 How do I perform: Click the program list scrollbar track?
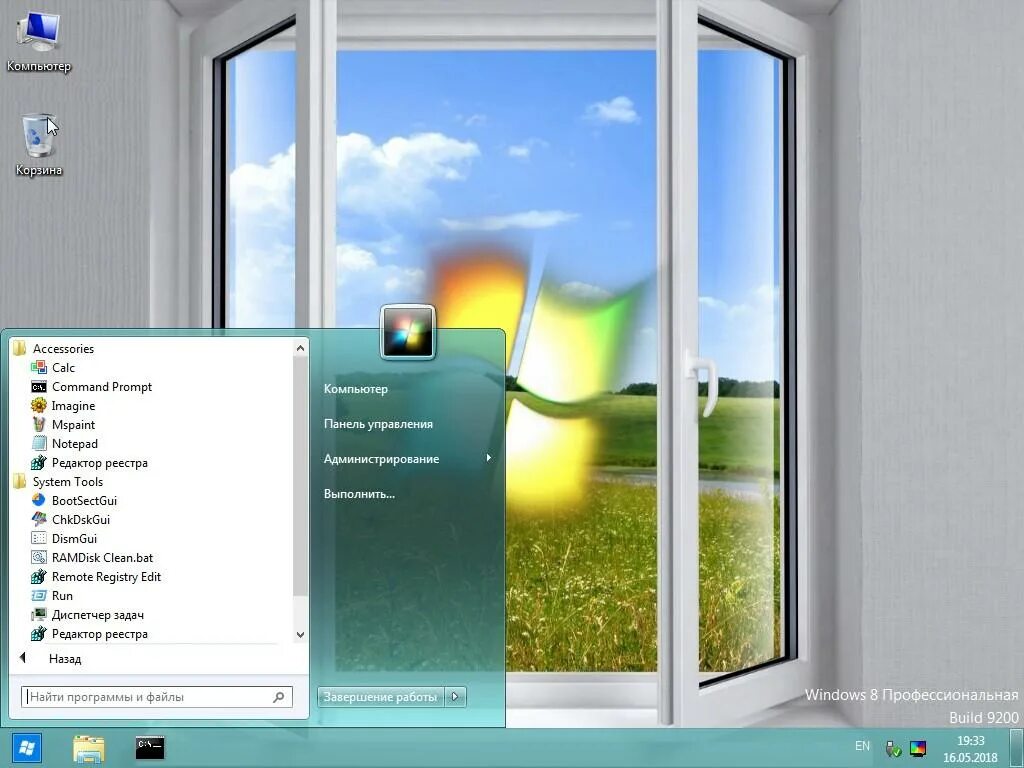300,611
